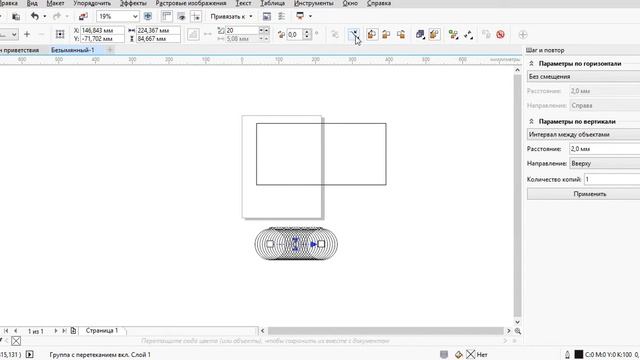The height and width of the screenshot is (360, 640).
Task: Click the previous page arrow
Action: pyautogui.click(x=16, y=331)
